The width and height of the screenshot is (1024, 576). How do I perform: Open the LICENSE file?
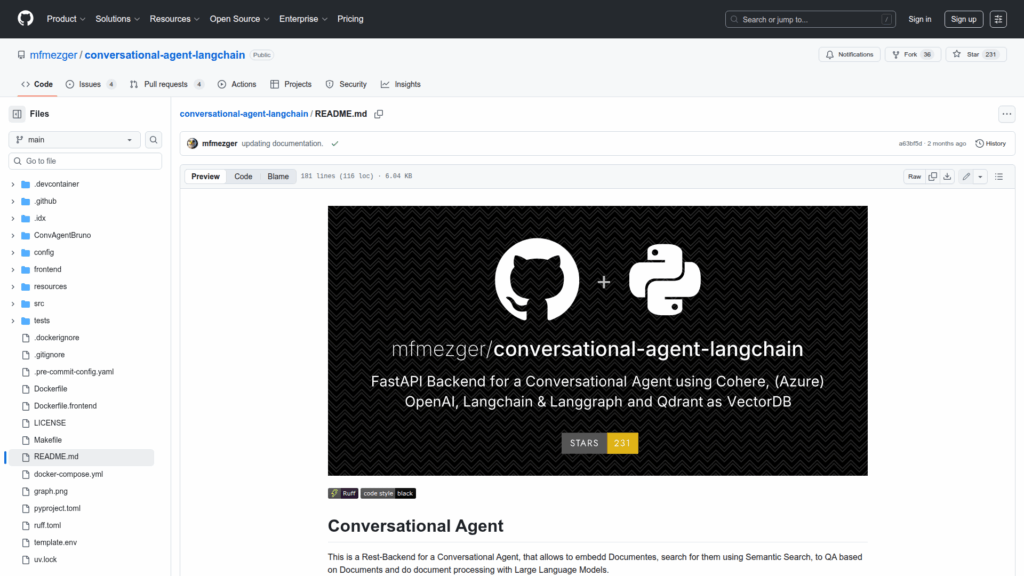pos(50,423)
